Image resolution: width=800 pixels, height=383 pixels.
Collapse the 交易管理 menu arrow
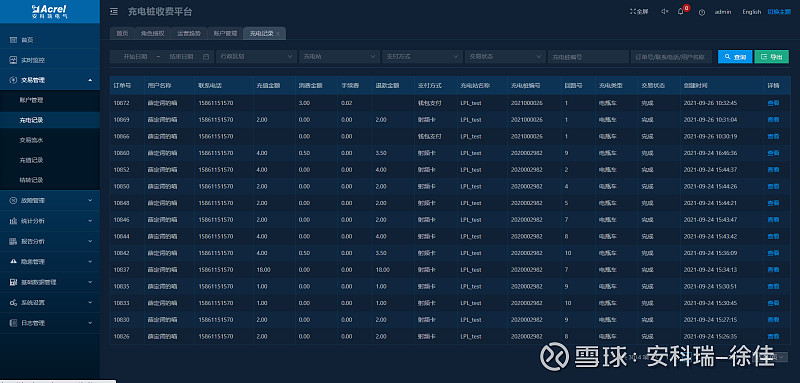(90, 80)
